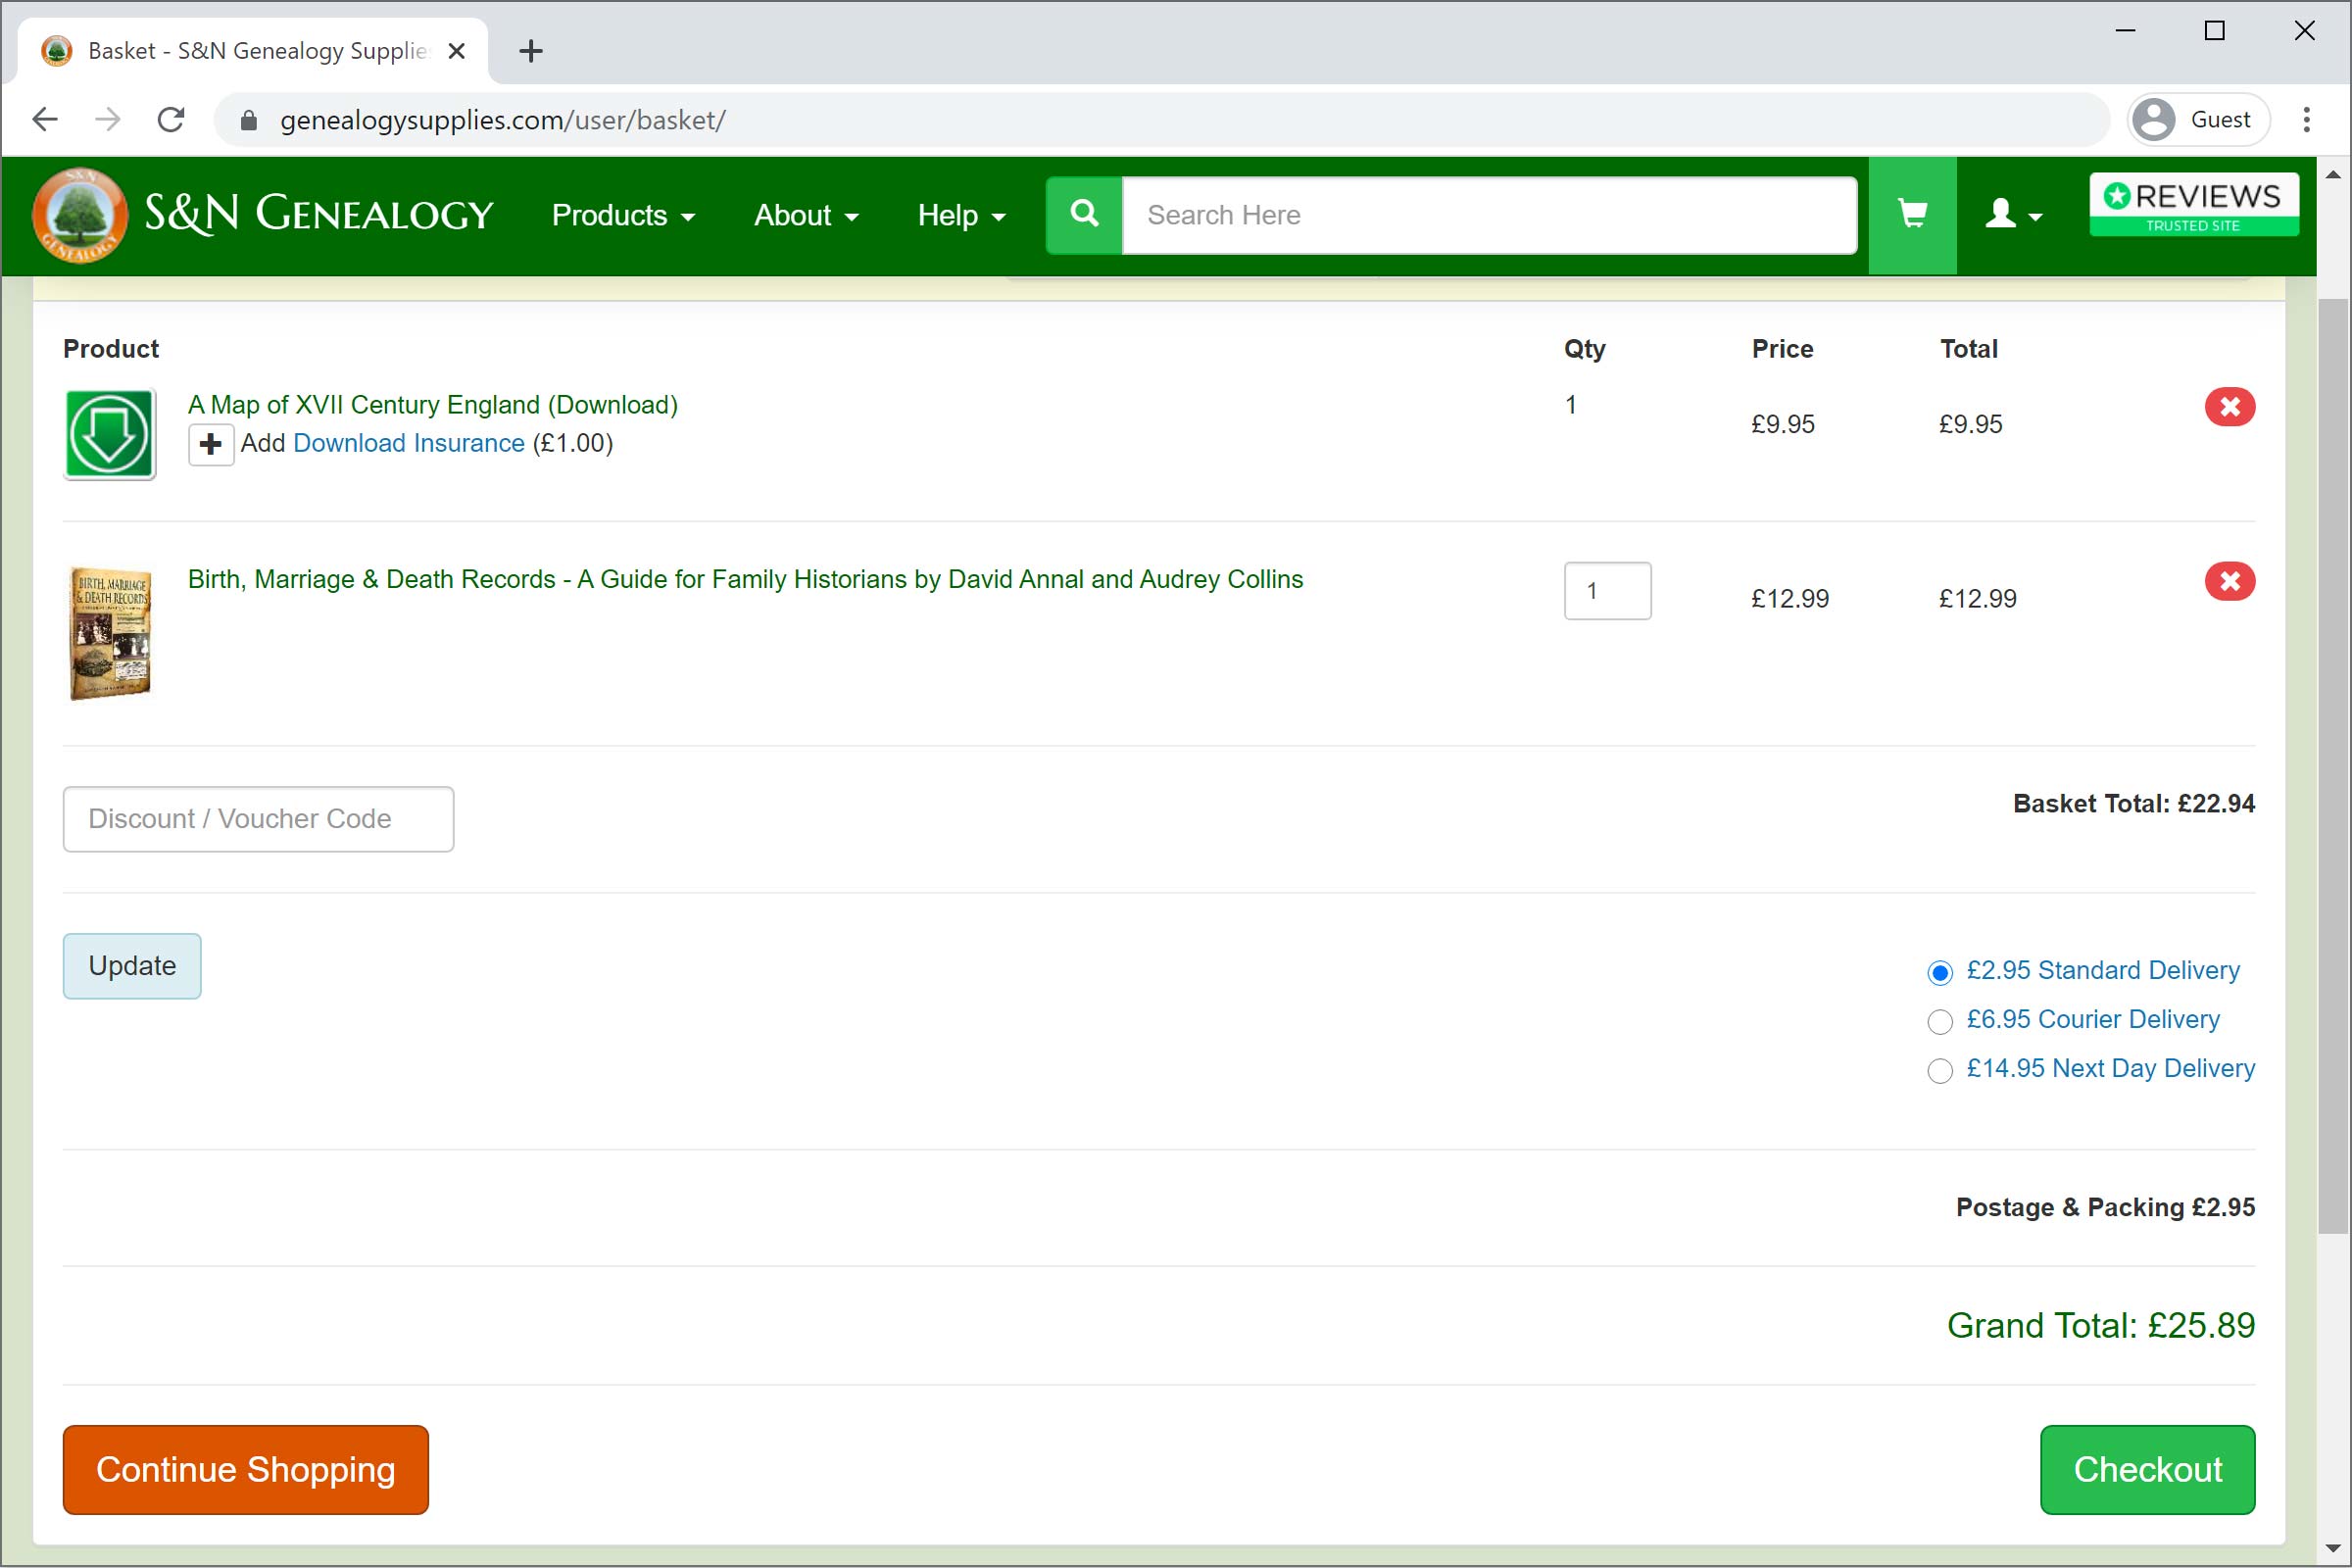
Task: Expand the About dropdown menu
Action: pos(806,215)
